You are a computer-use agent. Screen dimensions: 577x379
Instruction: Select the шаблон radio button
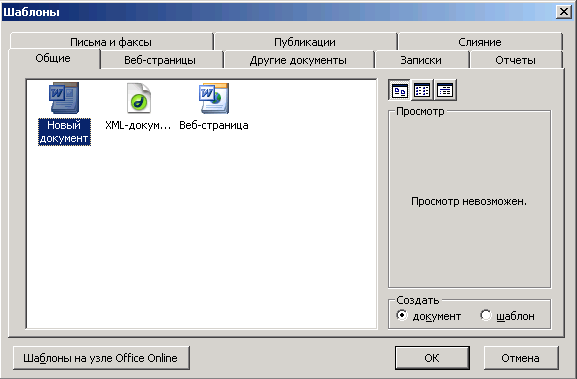[x=486, y=315]
